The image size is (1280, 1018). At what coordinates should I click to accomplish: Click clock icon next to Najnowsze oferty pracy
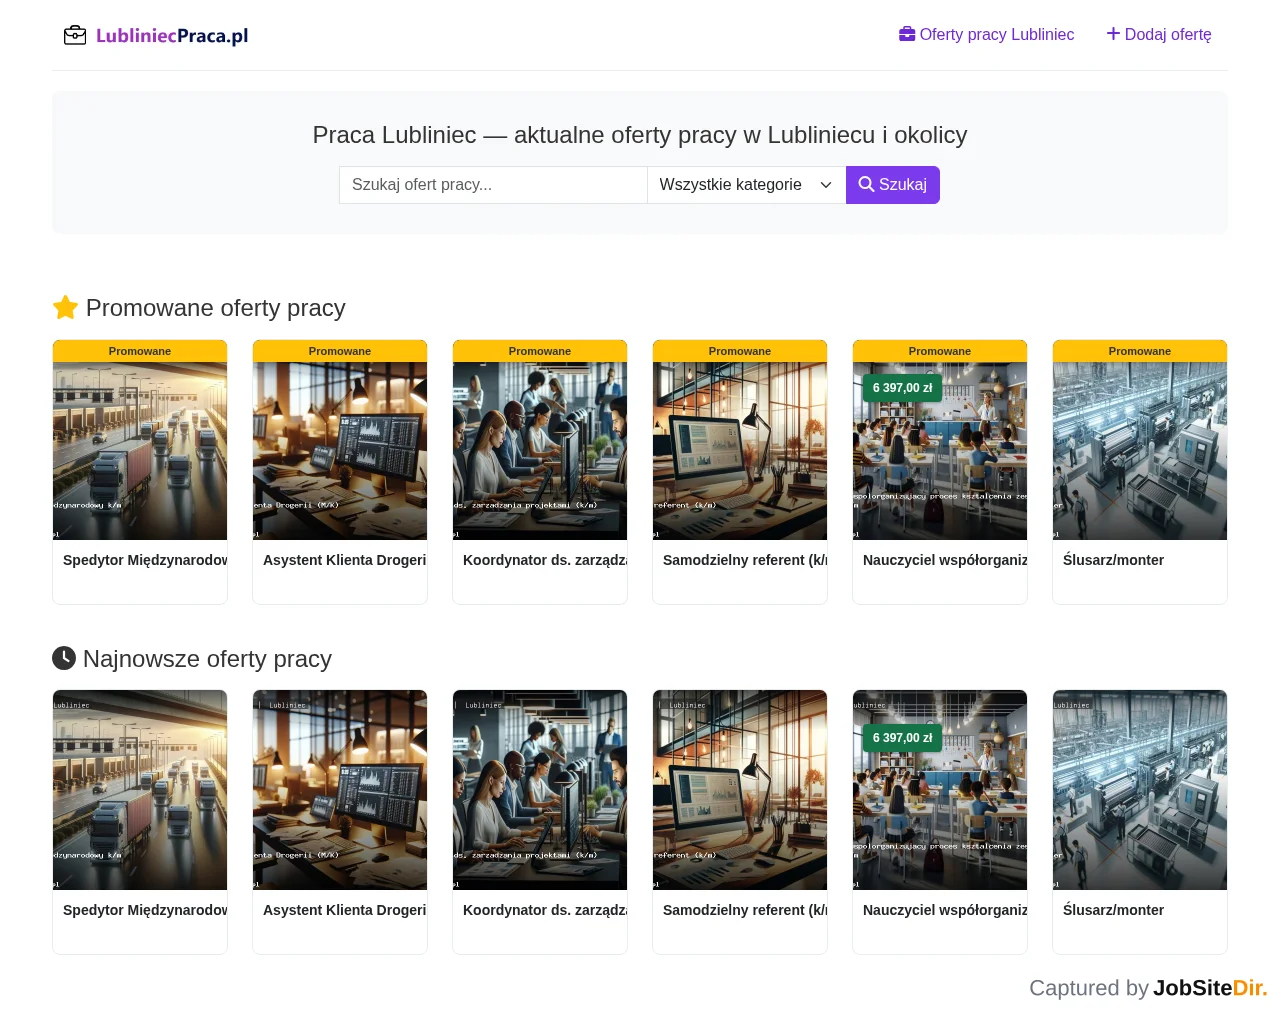pyautogui.click(x=64, y=658)
